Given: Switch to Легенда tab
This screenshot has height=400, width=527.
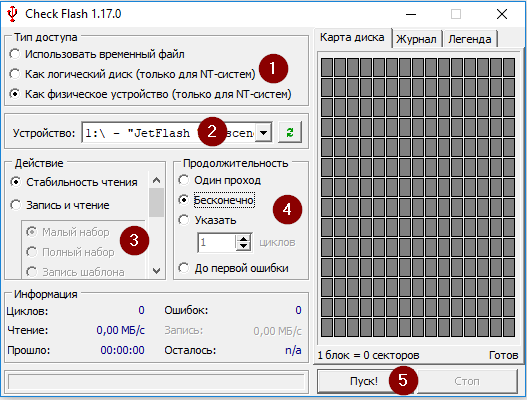Looking at the screenshot, I should click(470, 39).
